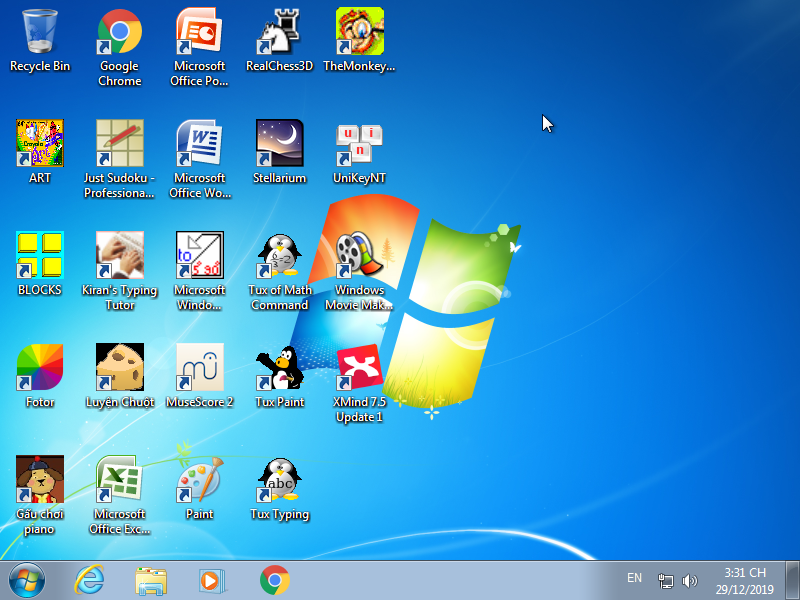Viewport: 800px width, 600px height.
Task: Launch Chrome from the taskbar
Action: click(274, 580)
